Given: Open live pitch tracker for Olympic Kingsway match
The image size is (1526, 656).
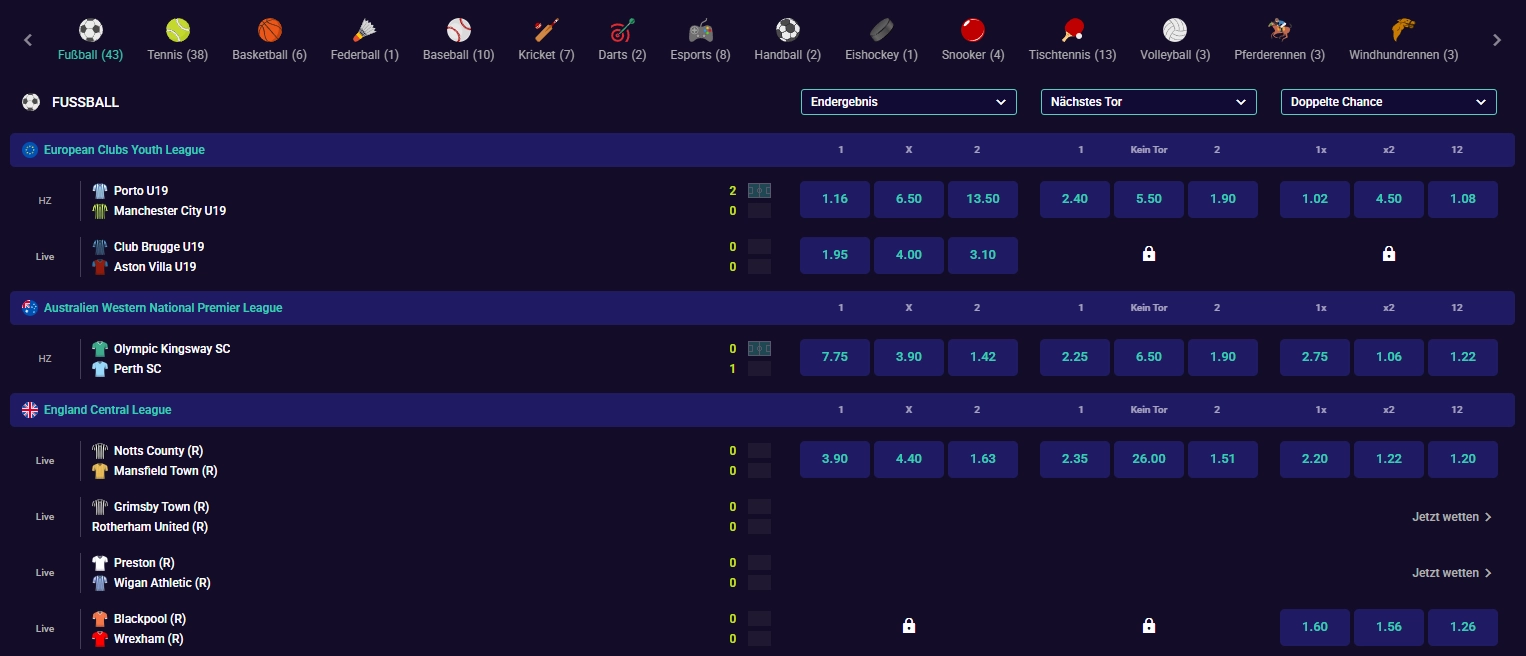Looking at the screenshot, I should pyautogui.click(x=760, y=348).
